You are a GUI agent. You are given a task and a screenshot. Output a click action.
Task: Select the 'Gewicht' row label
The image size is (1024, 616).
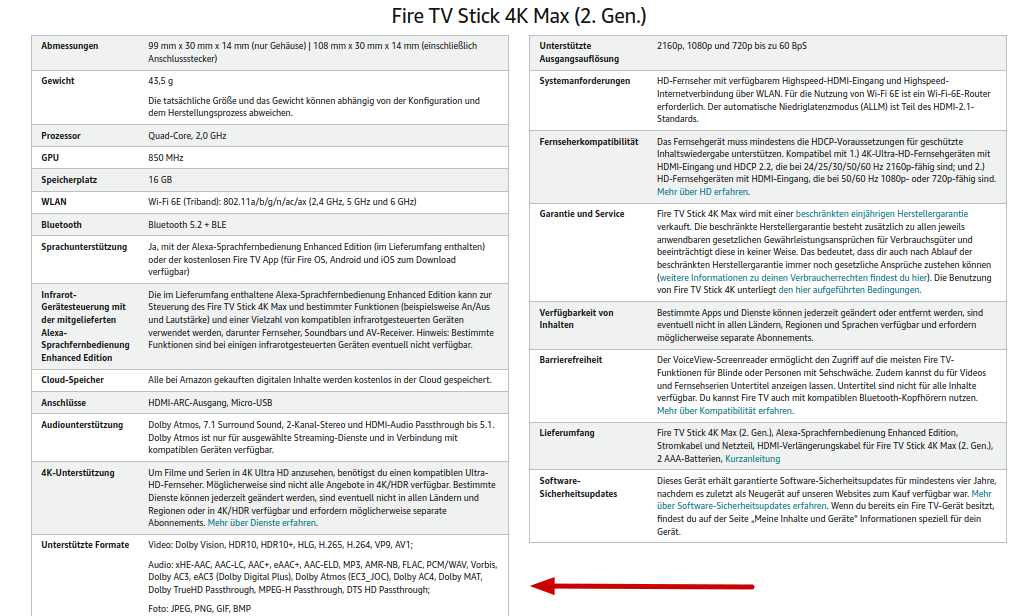58,81
